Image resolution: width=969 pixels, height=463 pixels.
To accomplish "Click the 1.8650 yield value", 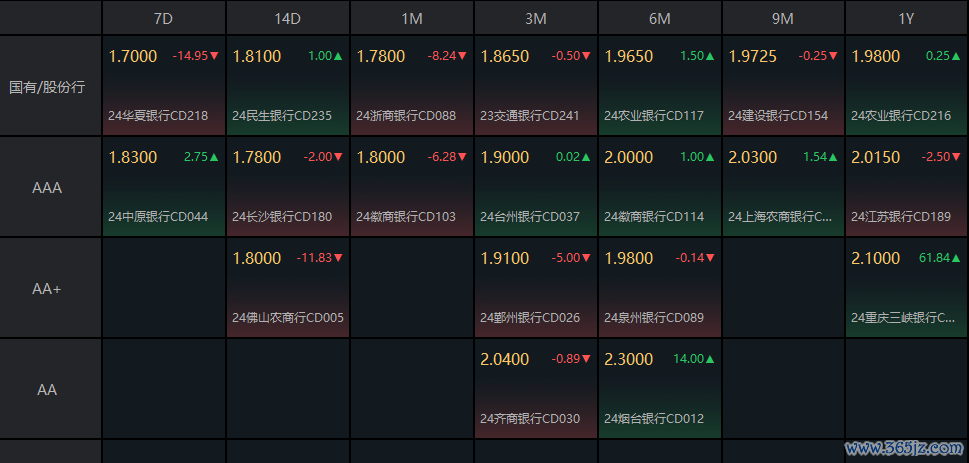I will click(x=505, y=56).
